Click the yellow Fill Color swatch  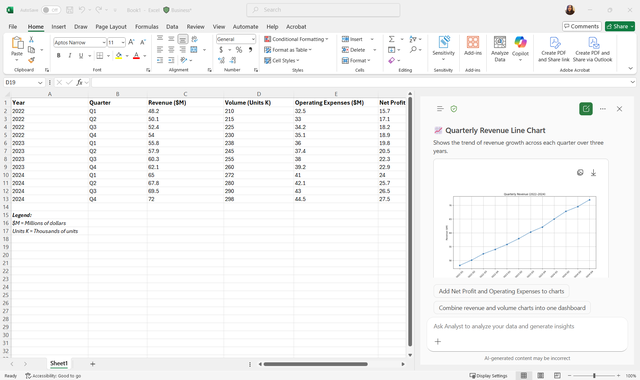118,56
